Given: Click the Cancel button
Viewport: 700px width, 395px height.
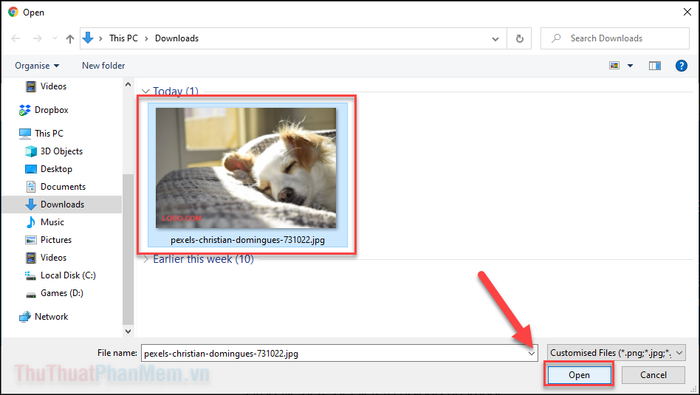Looking at the screenshot, I should point(653,375).
